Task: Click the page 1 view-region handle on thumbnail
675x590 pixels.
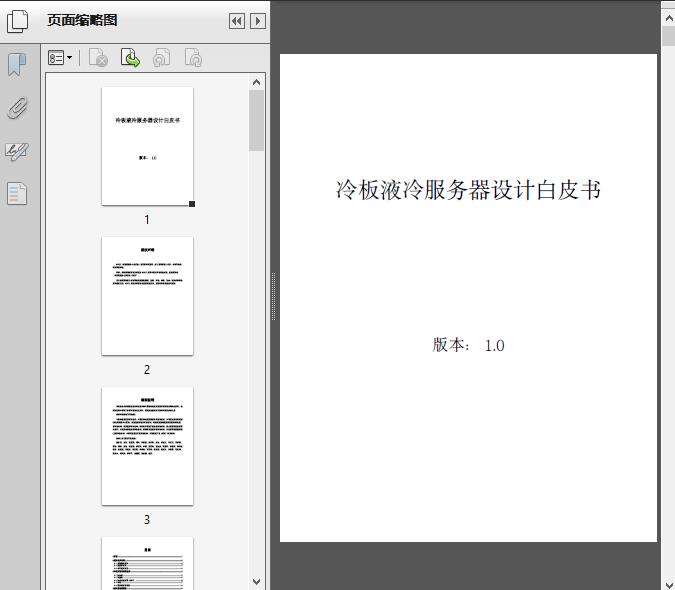Action: point(192,204)
